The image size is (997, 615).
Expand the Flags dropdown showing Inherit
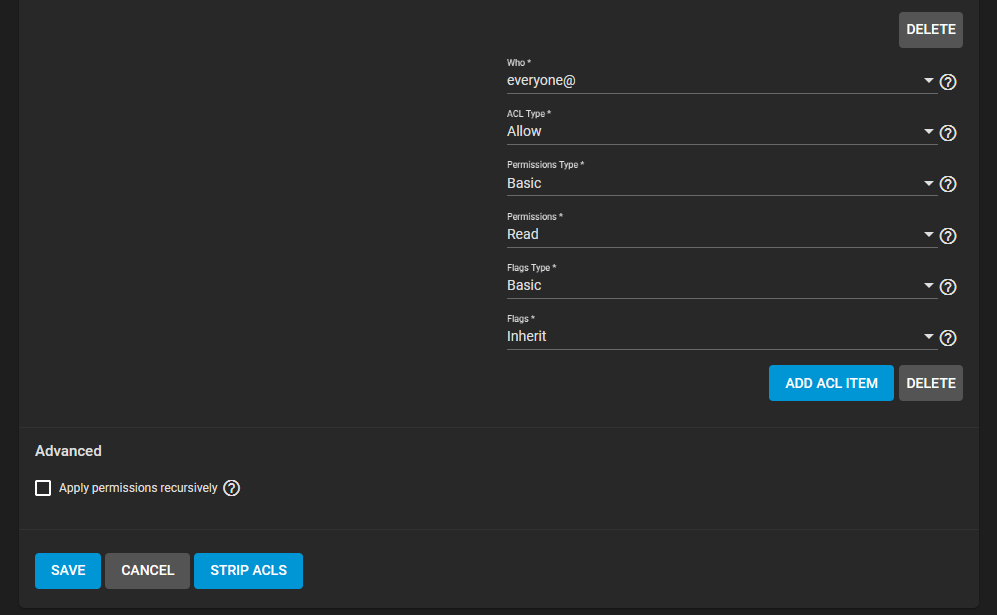coord(722,336)
